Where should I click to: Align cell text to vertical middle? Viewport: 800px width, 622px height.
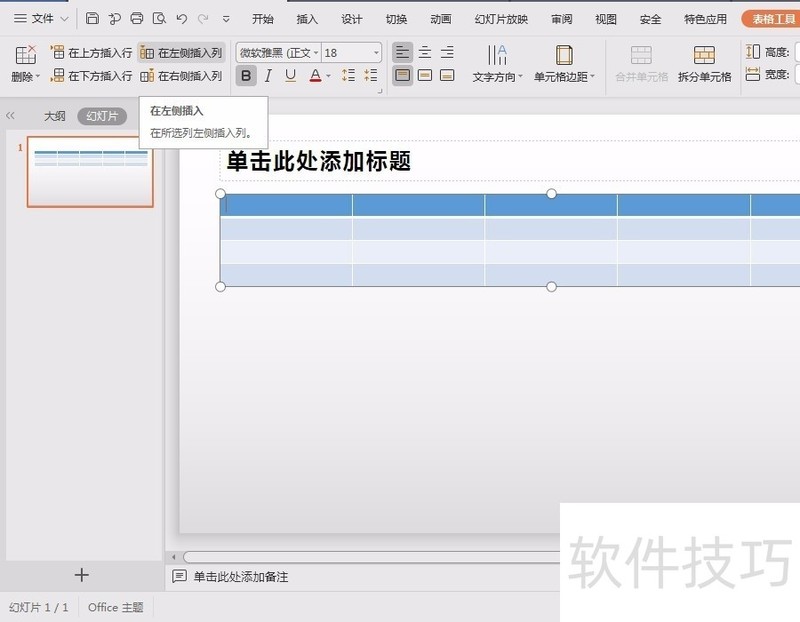tap(425, 76)
